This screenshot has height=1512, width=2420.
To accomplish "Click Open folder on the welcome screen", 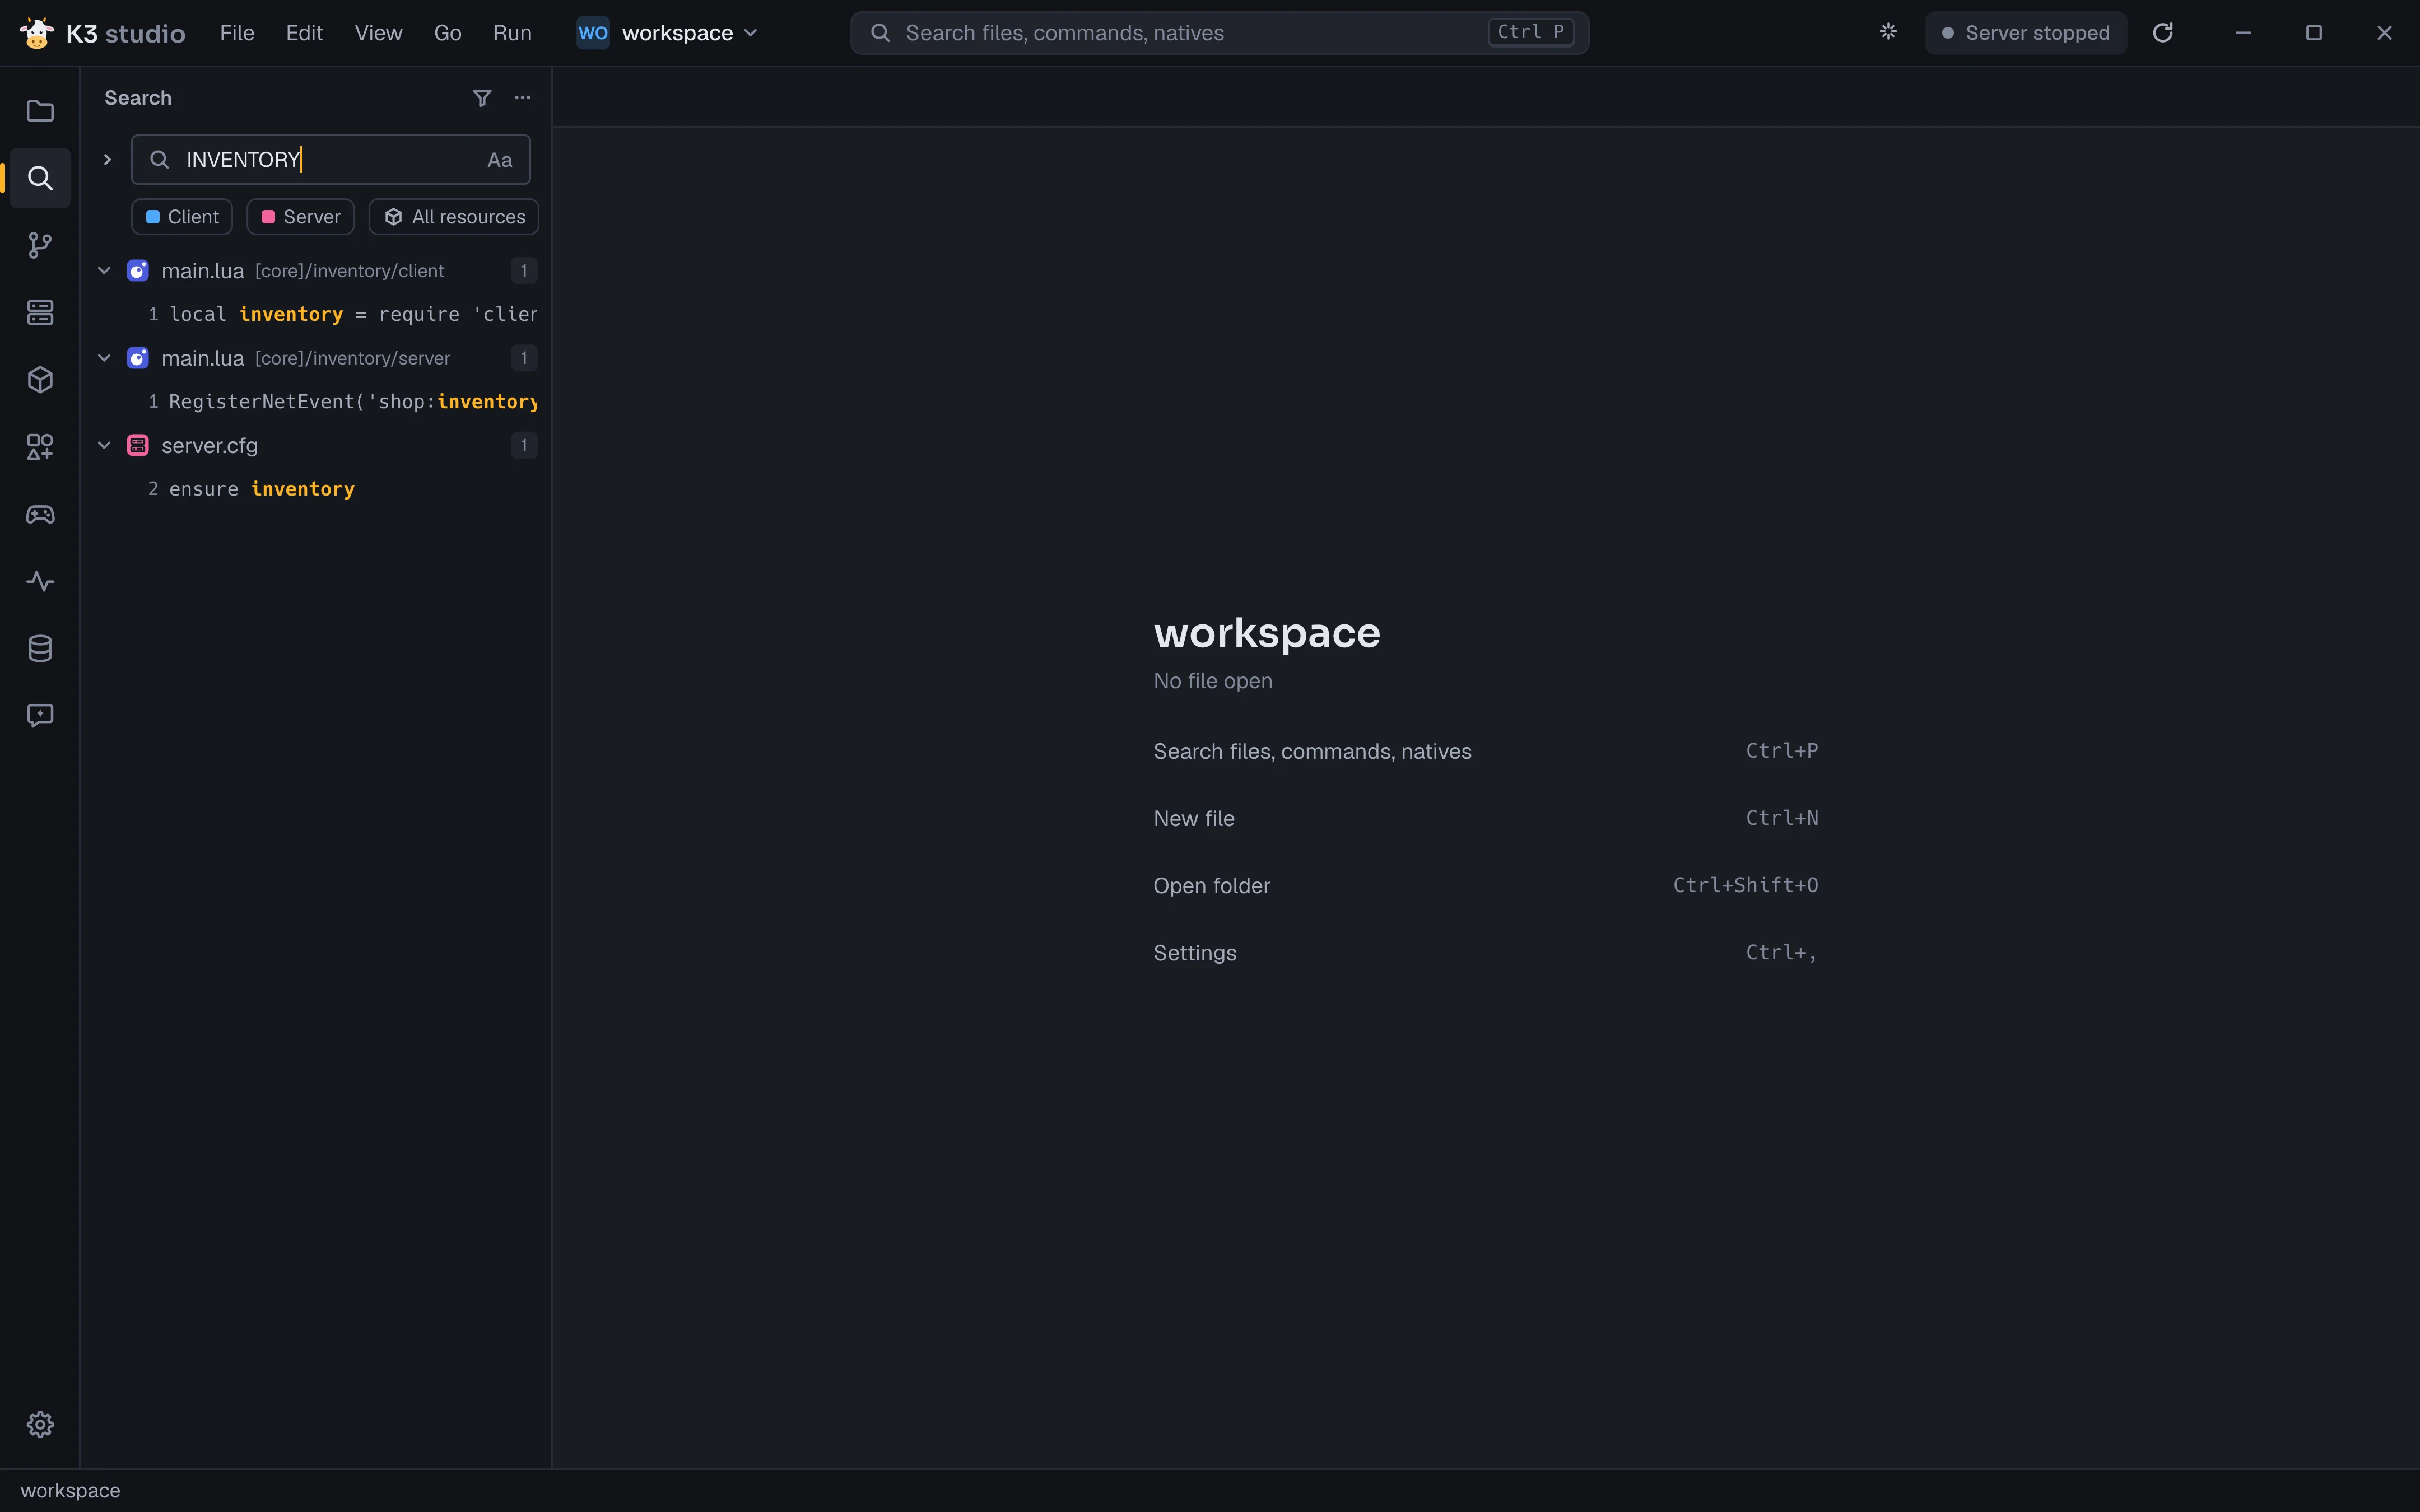I will [1486, 885].
